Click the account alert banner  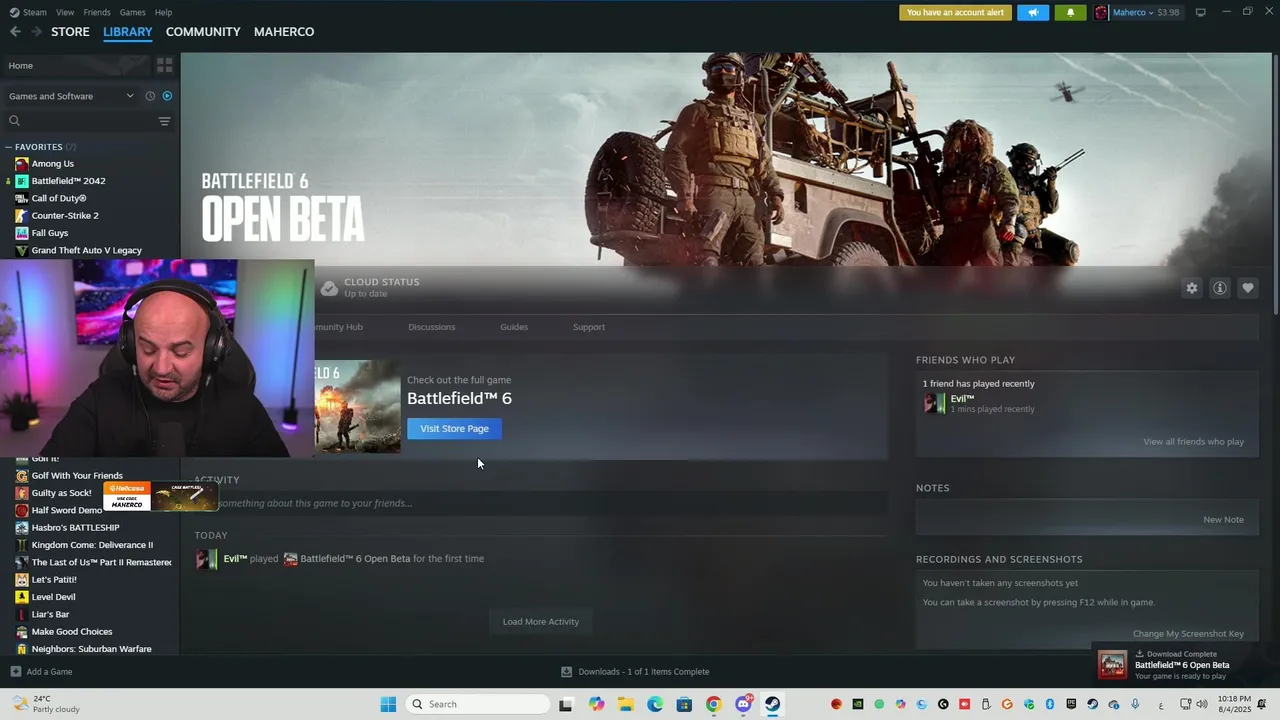[x=955, y=13]
